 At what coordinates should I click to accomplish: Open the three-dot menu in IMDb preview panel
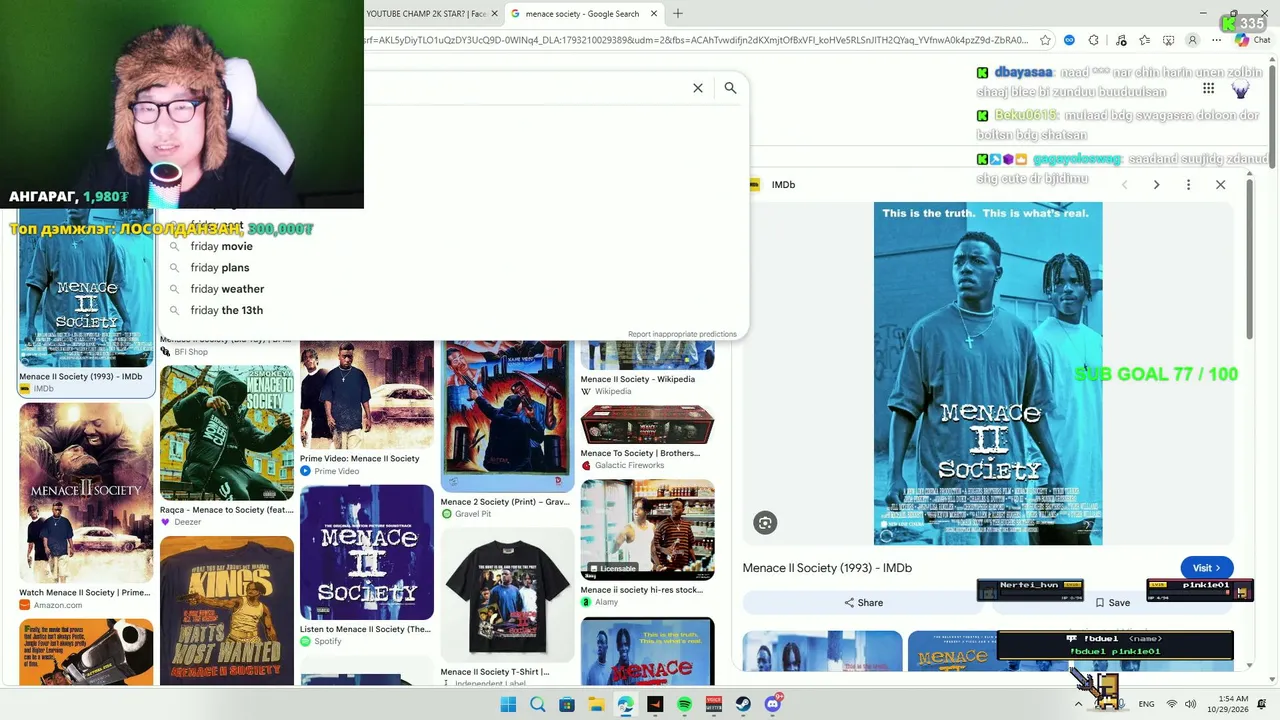[1188, 185]
